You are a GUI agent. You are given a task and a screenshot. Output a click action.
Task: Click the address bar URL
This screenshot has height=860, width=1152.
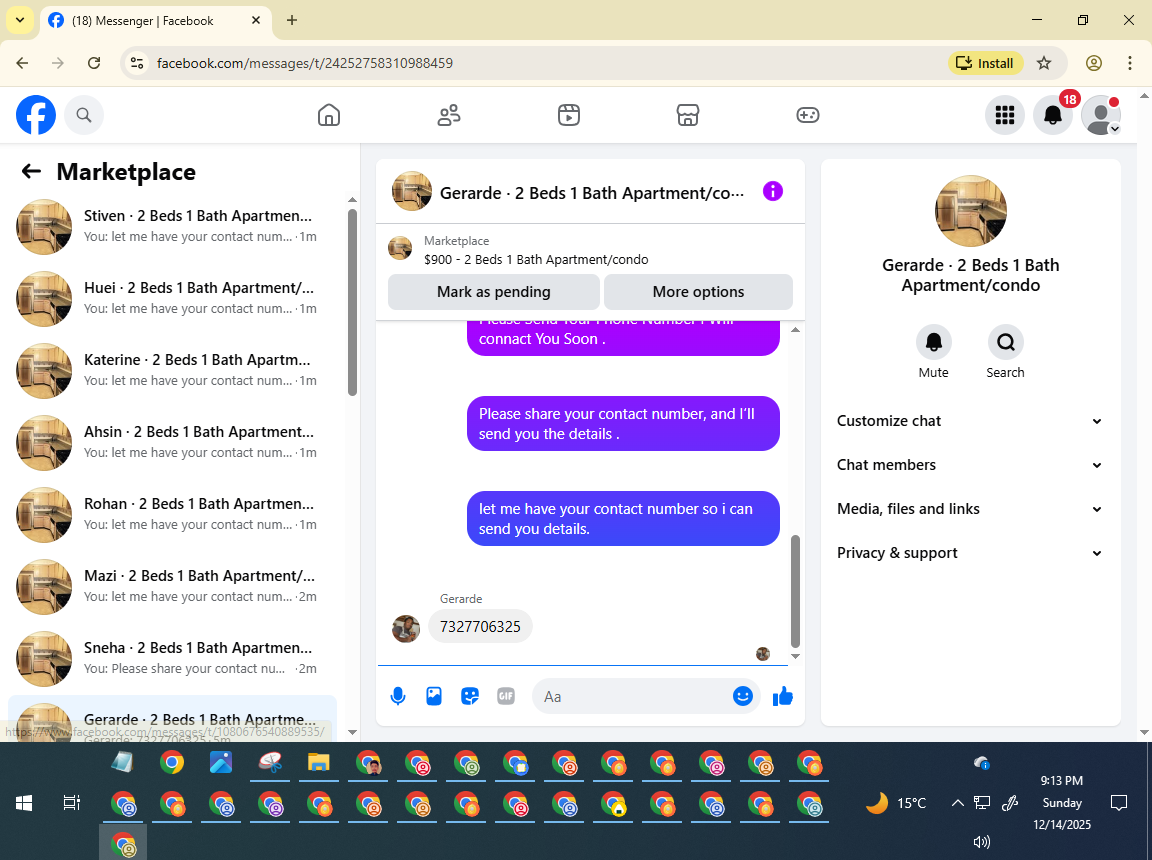coord(304,63)
